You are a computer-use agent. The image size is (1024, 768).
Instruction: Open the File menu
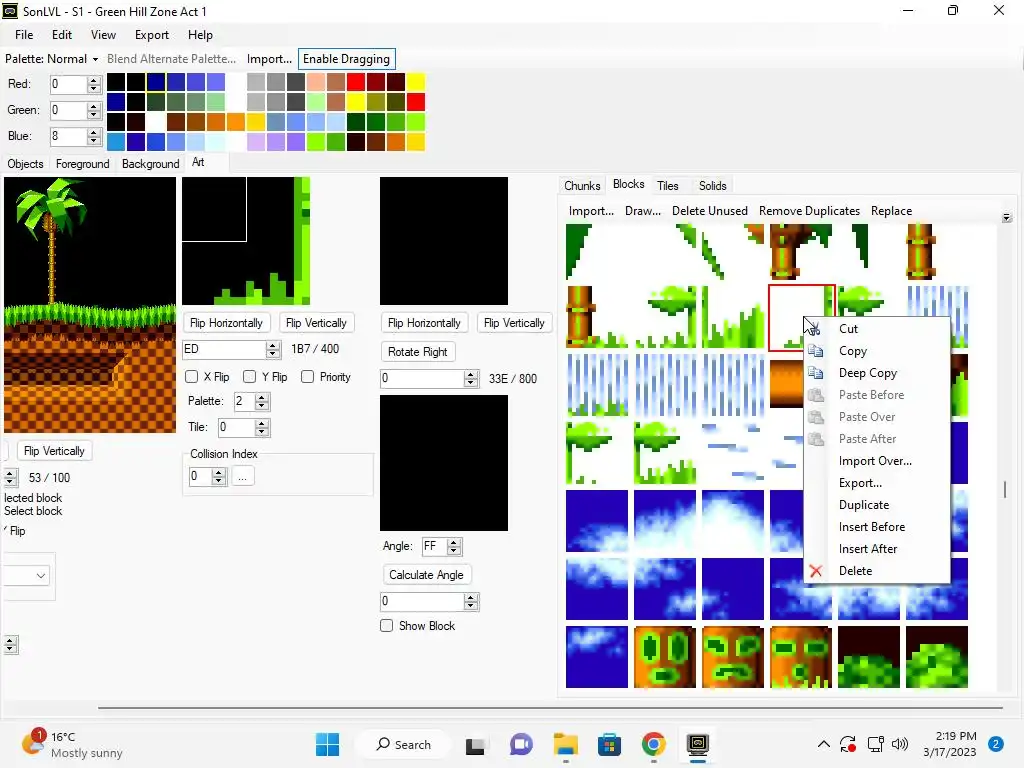coord(24,35)
